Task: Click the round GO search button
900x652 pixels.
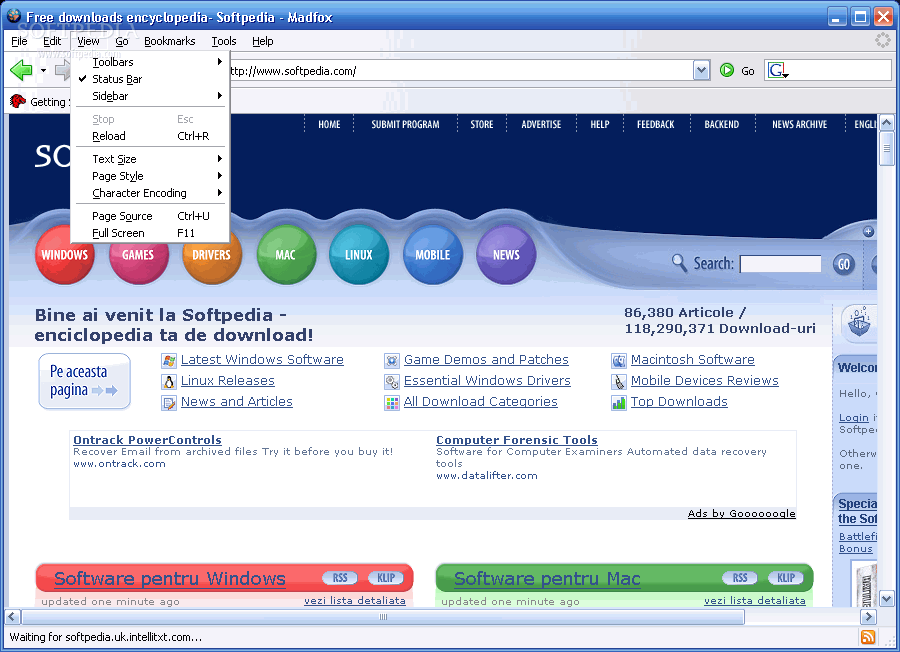Action: [843, 264]
